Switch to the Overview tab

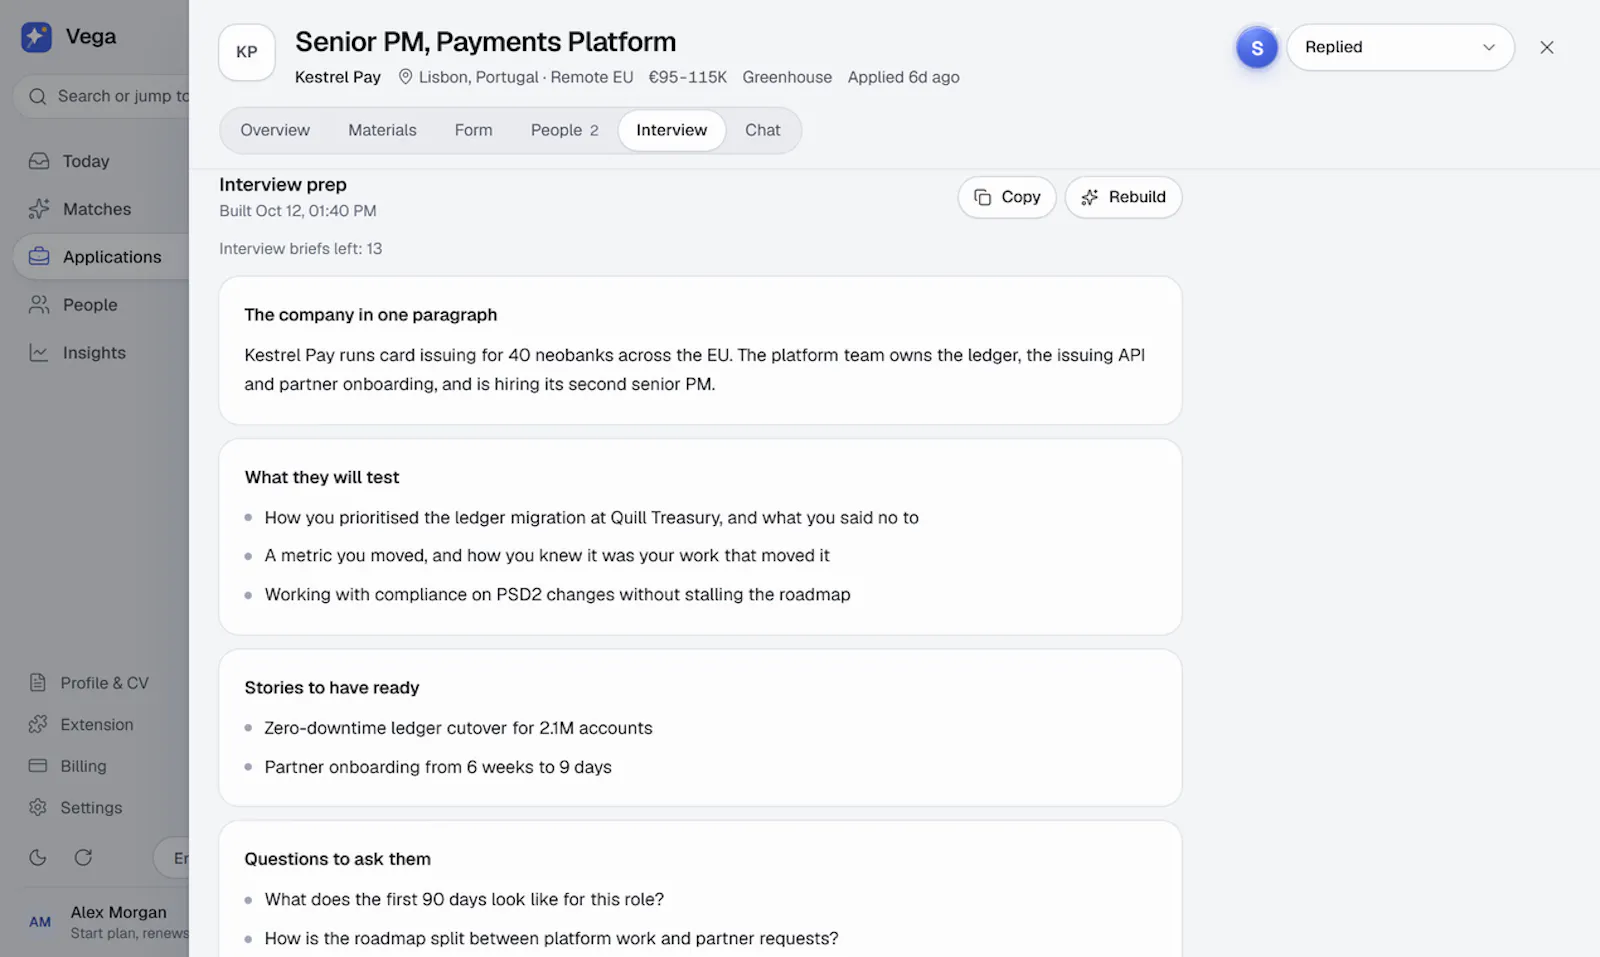[x=275, y=130]
